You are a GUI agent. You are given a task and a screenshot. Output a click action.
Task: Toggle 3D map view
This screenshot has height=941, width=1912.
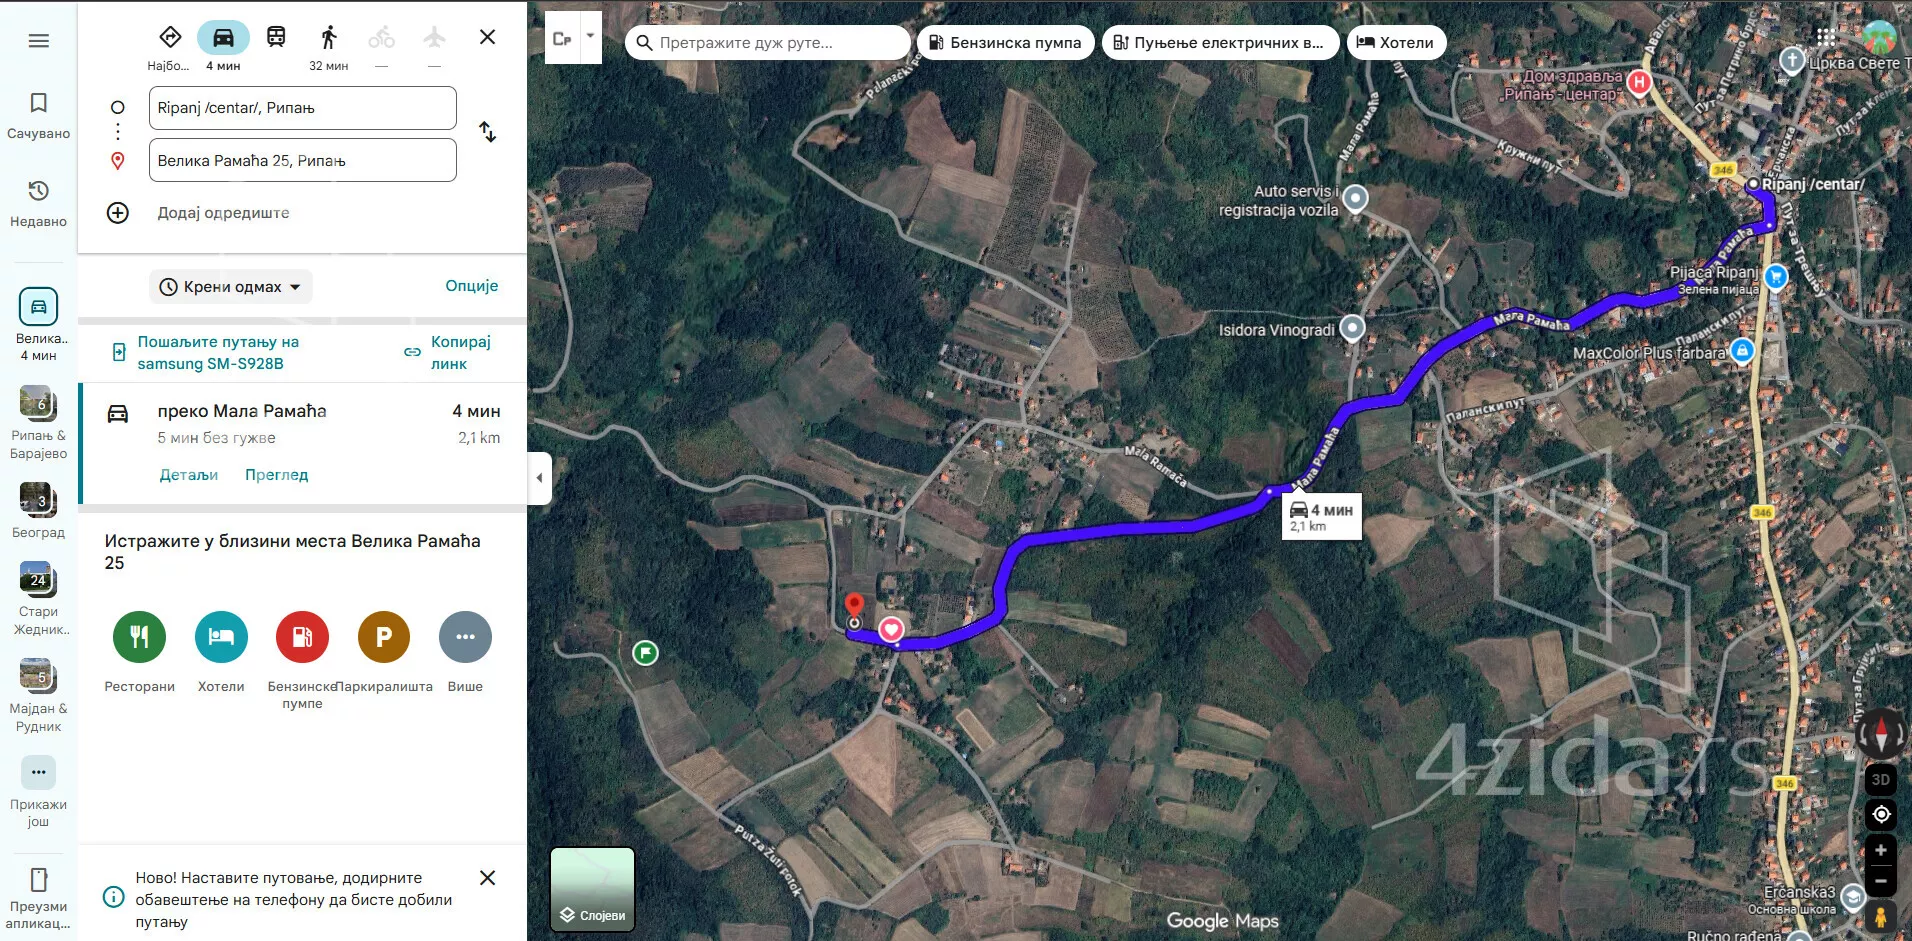point(1881,779)
